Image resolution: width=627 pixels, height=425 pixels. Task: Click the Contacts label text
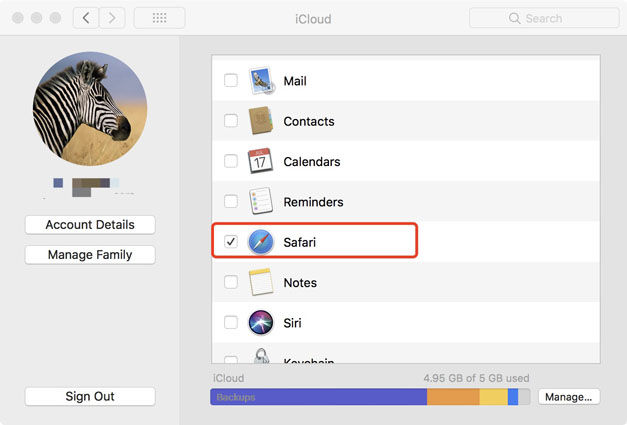tap(309, 121)
